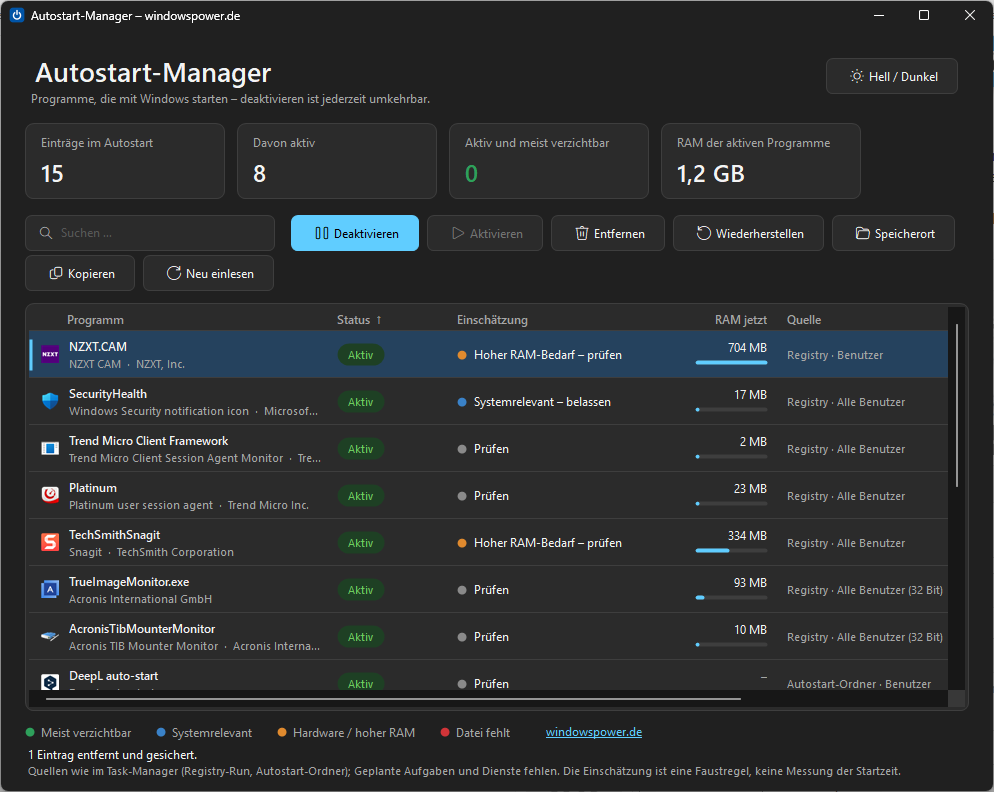Sort by the Quelle column header
This screenshot has width=994, height=792.
click(804, 320)
